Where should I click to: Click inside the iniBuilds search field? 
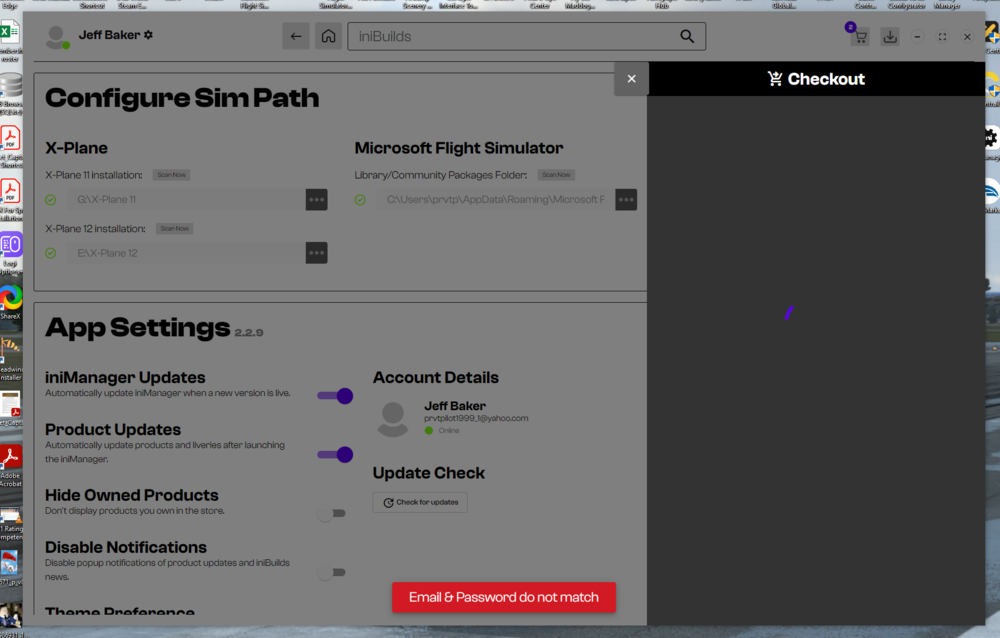click(x=510, y=37)
